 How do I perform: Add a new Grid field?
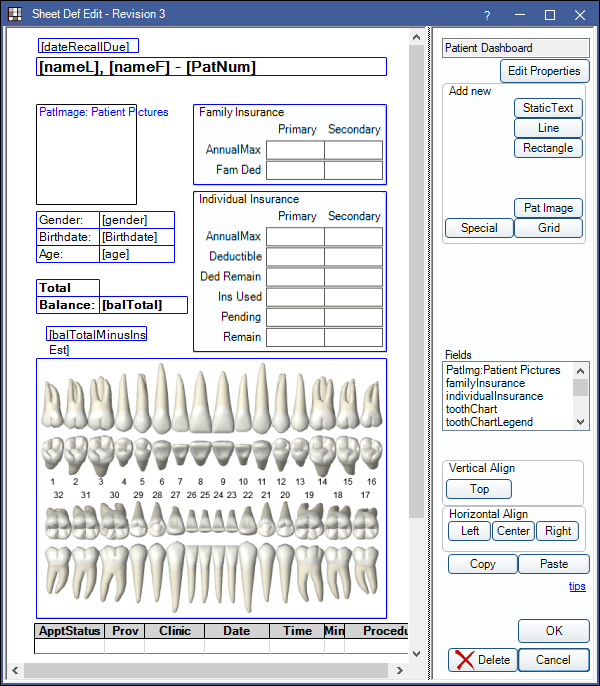tap(548, 228)
